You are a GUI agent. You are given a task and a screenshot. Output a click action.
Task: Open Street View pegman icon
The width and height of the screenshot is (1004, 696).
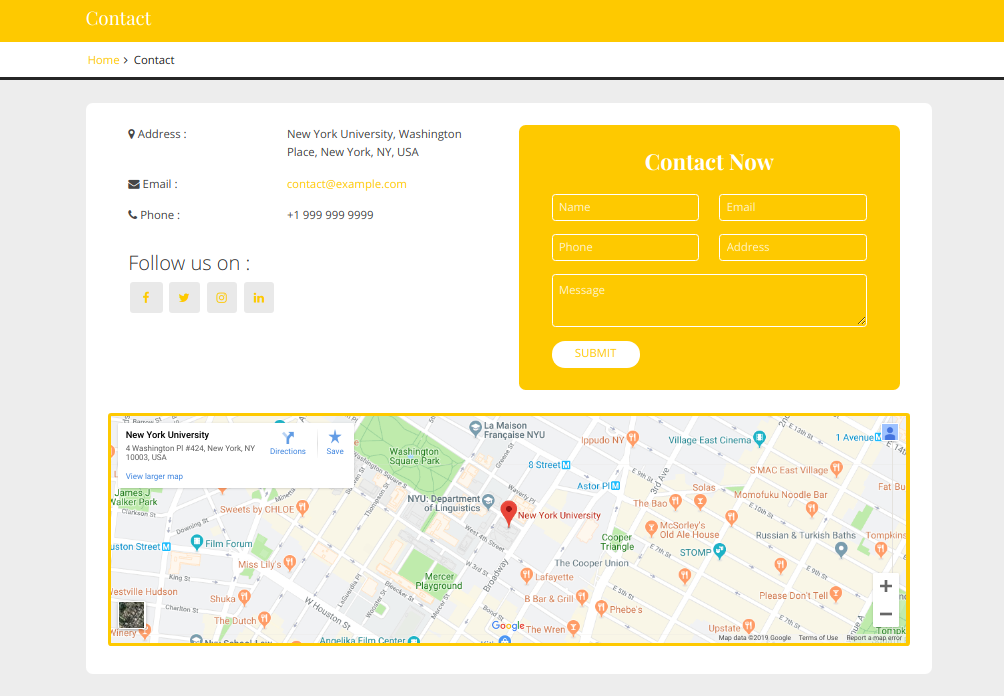[x=890, y=433]
